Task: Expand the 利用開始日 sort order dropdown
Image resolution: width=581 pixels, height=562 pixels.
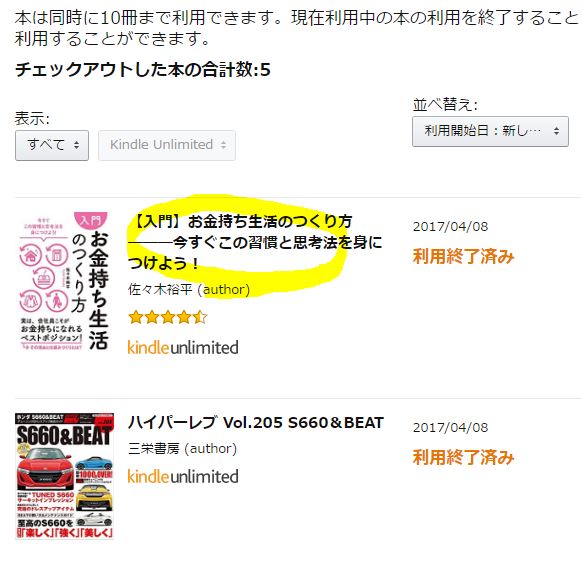Action: point(490,131)
